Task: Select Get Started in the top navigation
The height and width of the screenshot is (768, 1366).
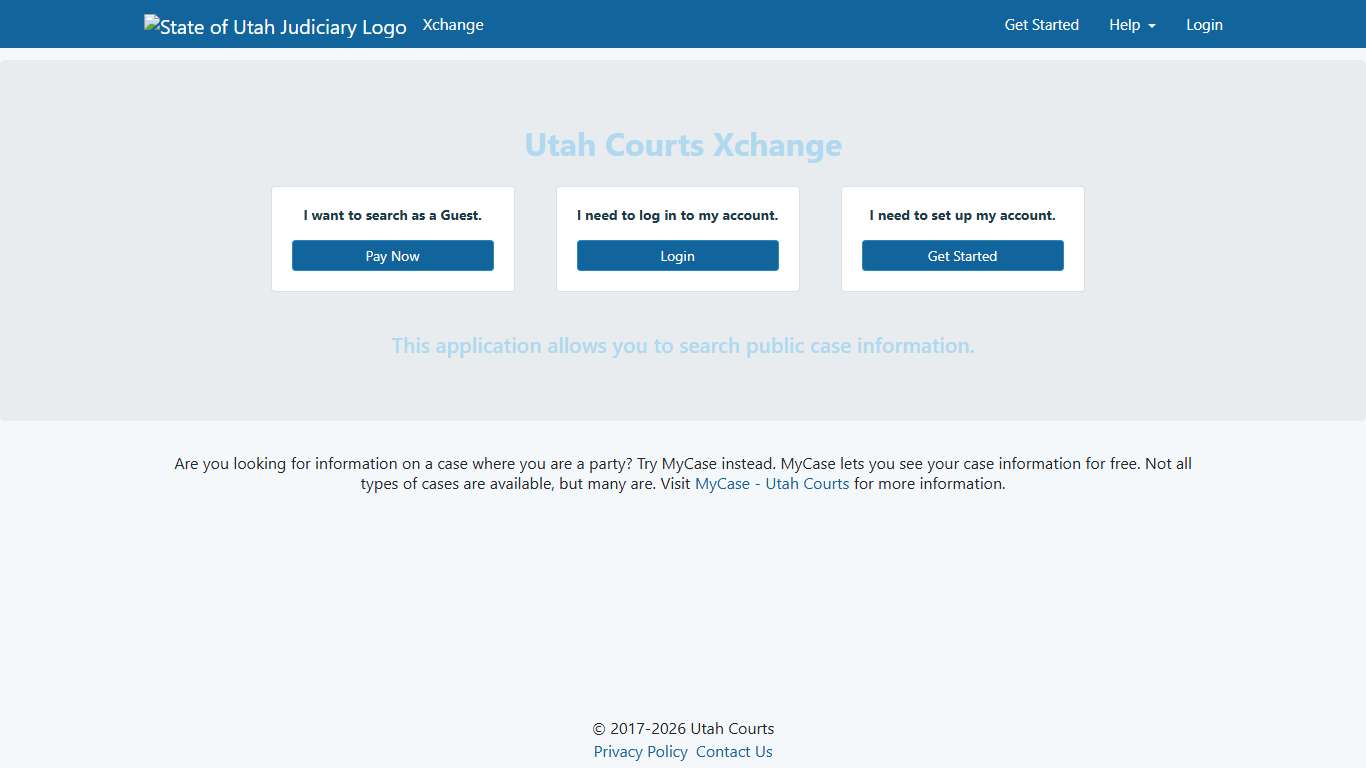Action: coord(1041,25)
